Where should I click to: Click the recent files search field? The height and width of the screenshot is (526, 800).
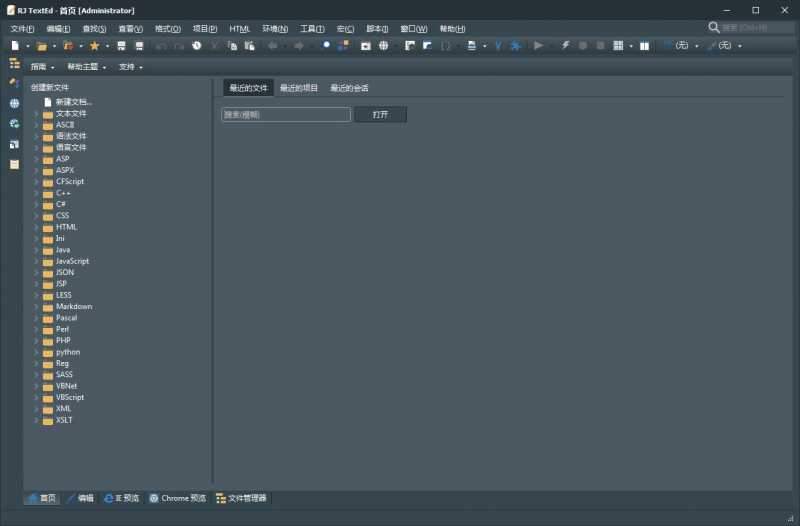(286, 115)
